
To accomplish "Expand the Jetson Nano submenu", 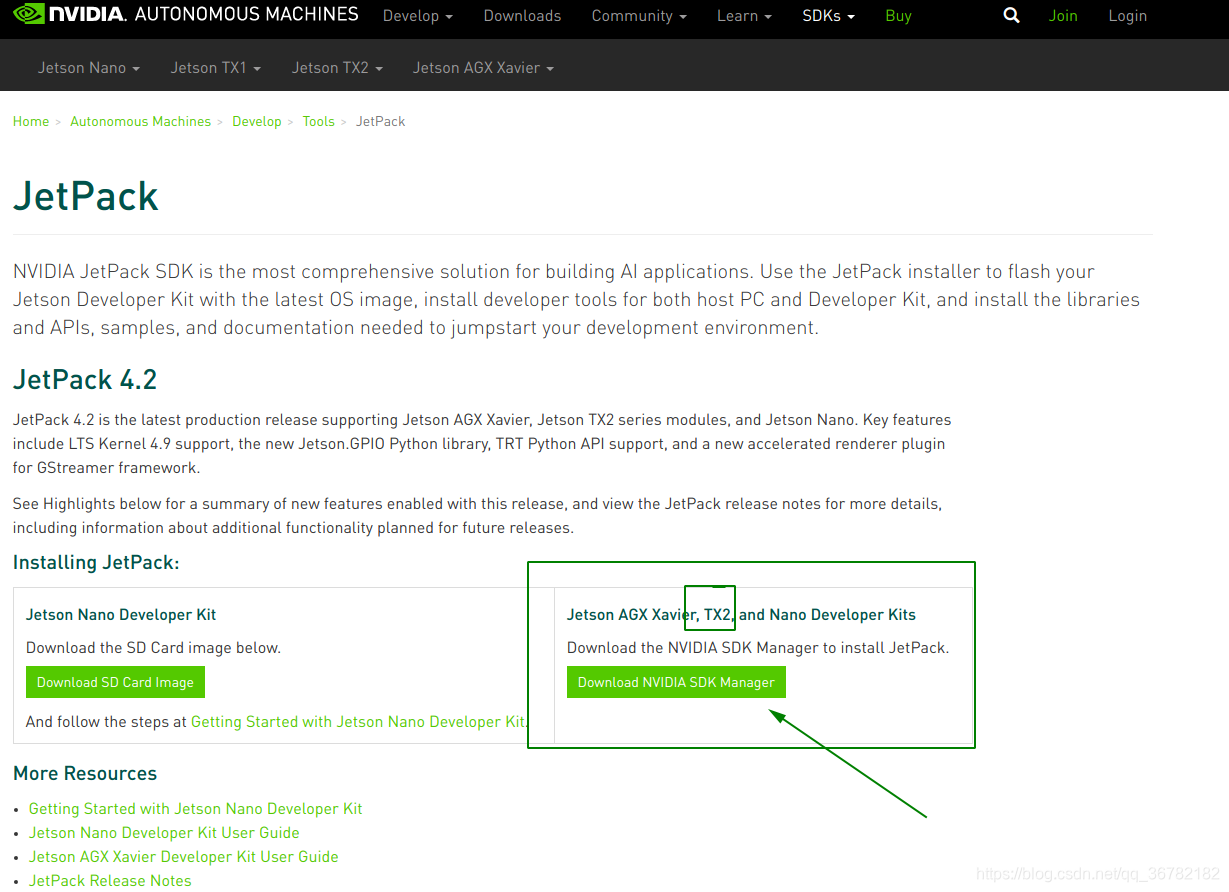I will coord(89,68).
